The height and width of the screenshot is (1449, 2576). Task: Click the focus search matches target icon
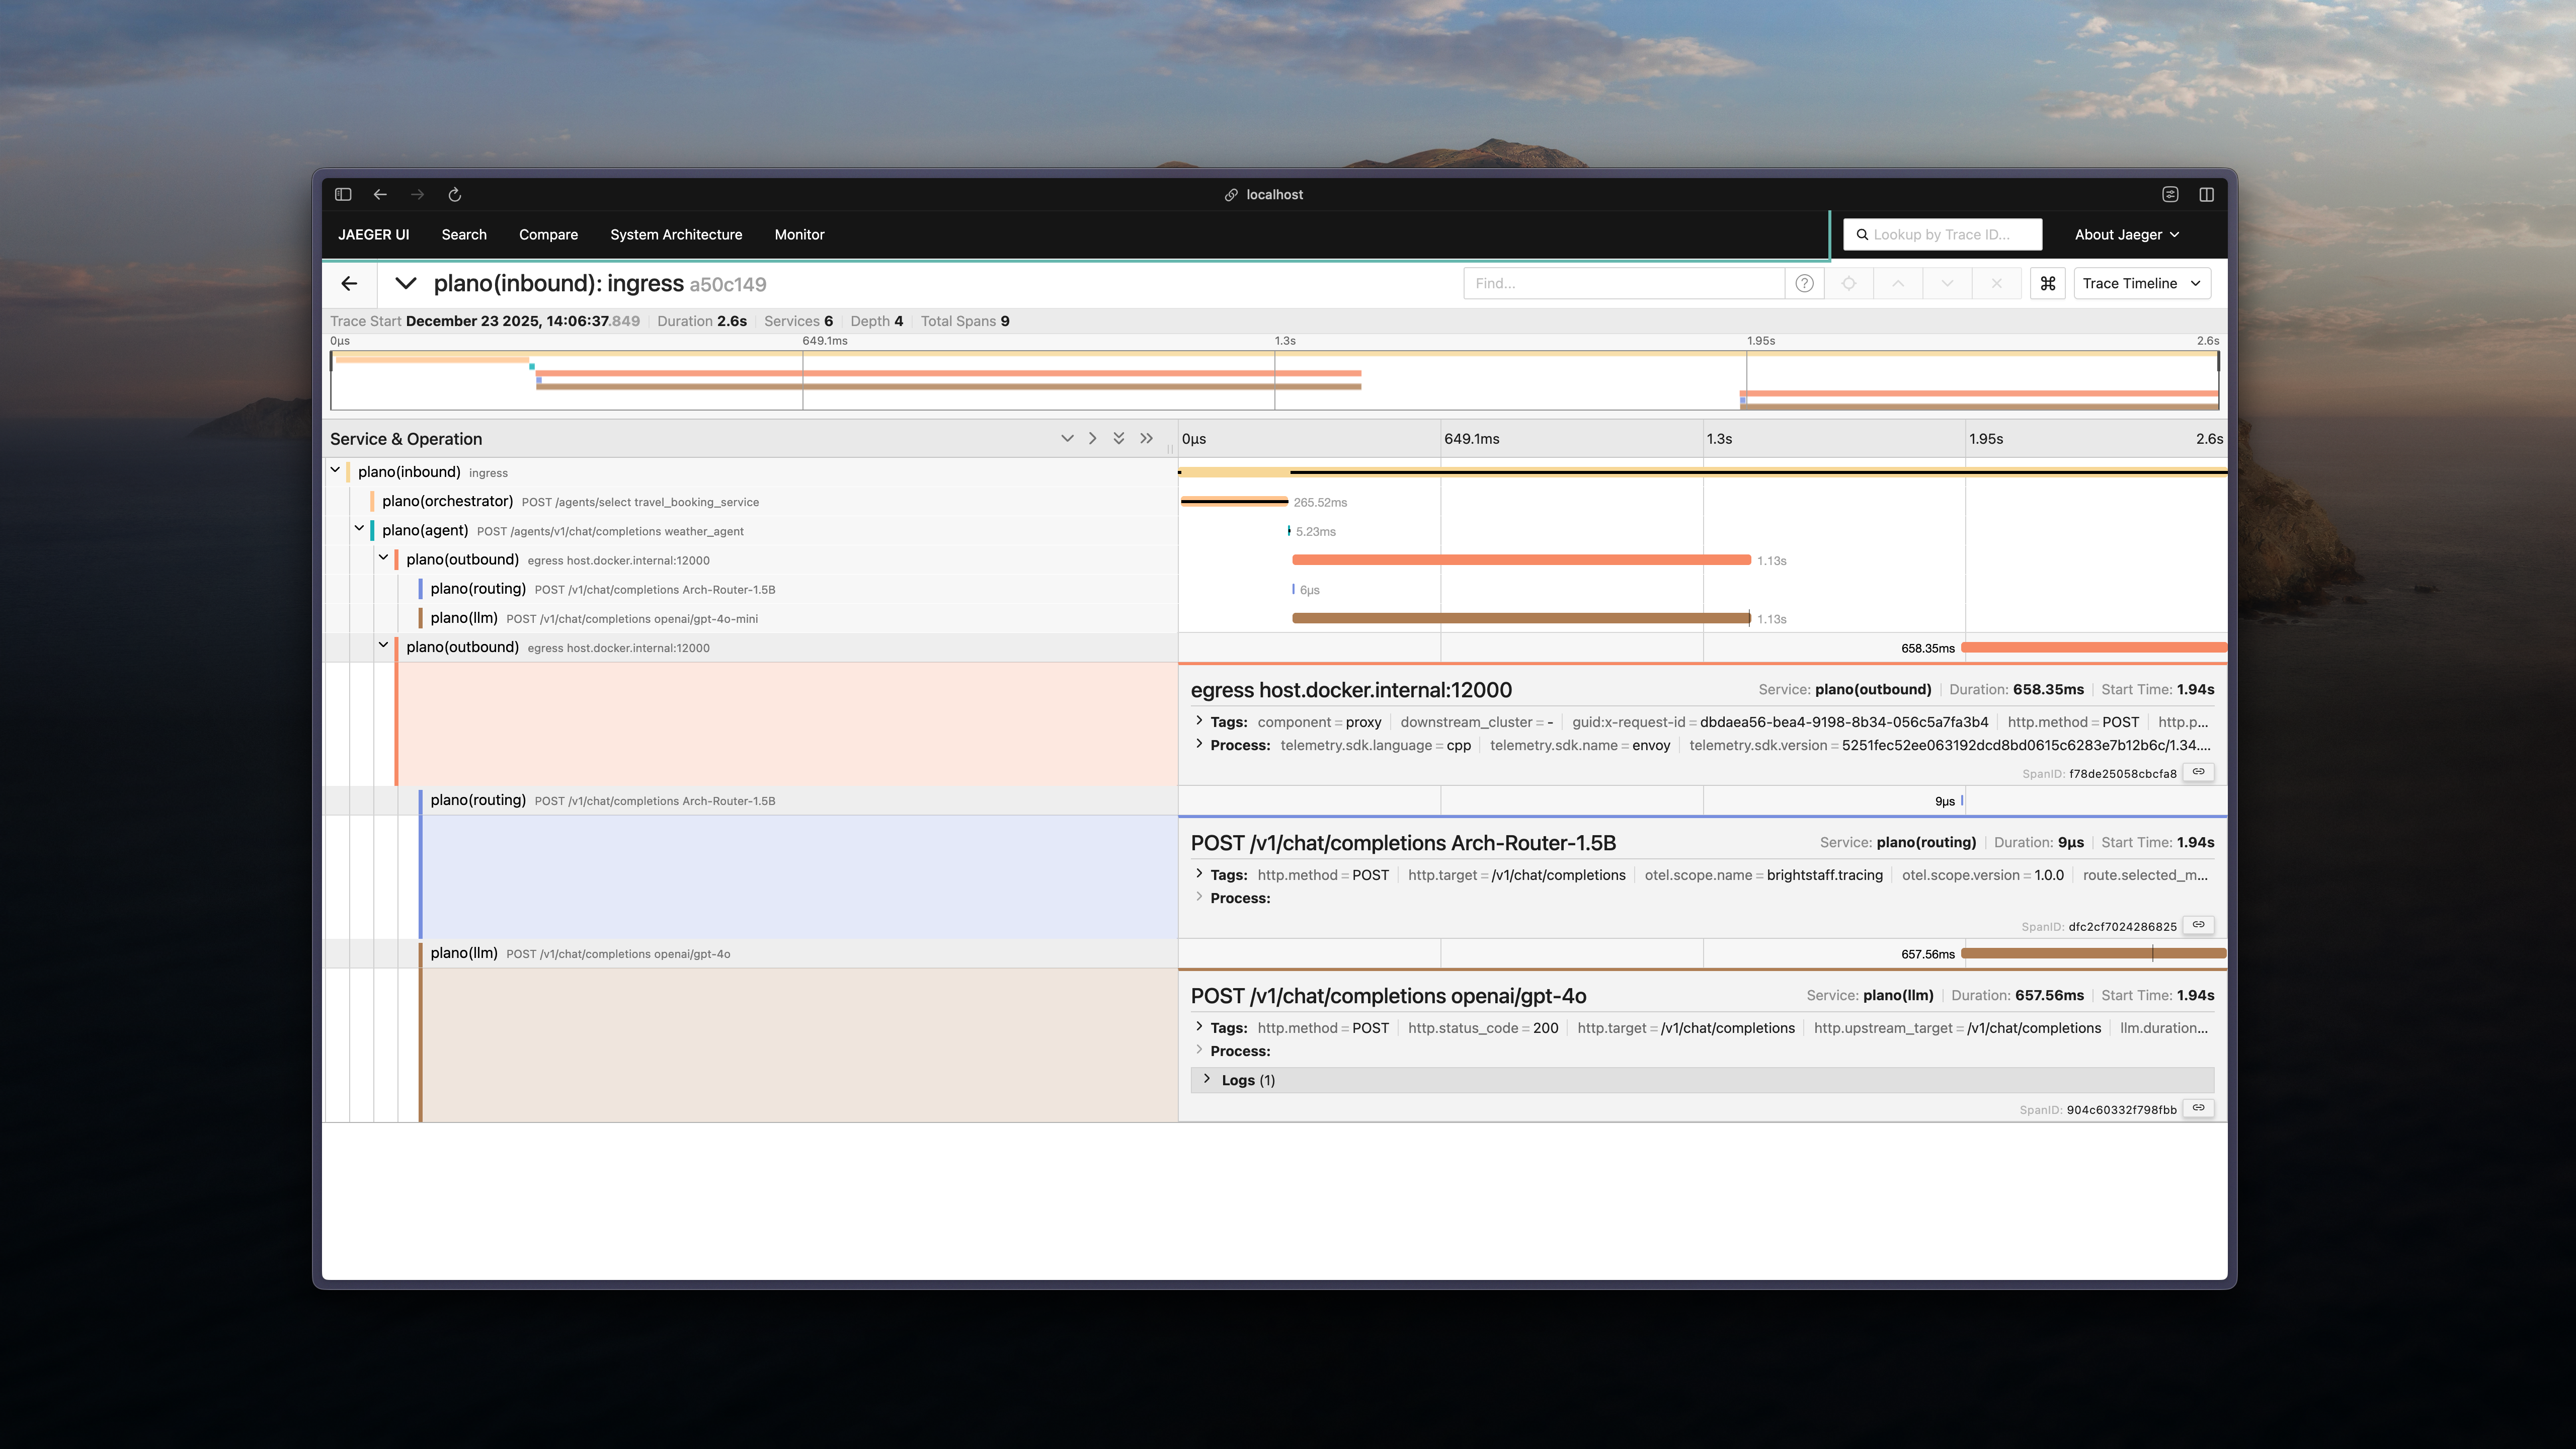coord(1848,284)
